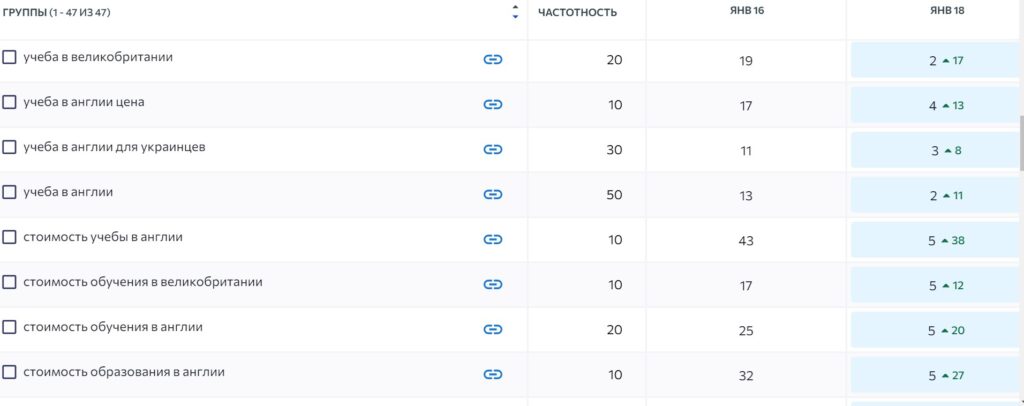
Task: Open link icon for учеба в англии цена
Action: [492, 104]
